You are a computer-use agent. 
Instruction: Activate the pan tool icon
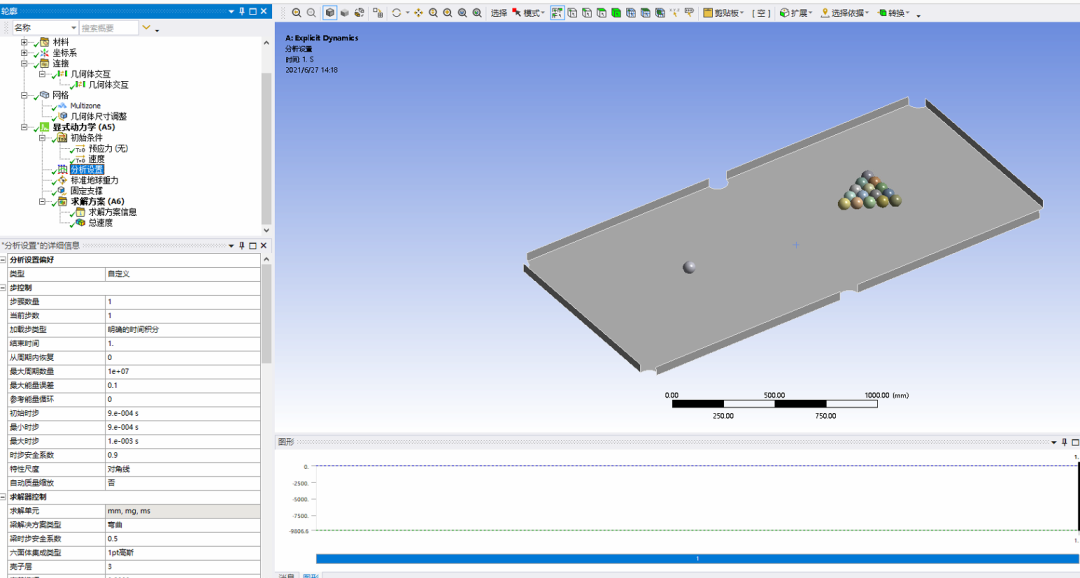(x=418, y=11)
